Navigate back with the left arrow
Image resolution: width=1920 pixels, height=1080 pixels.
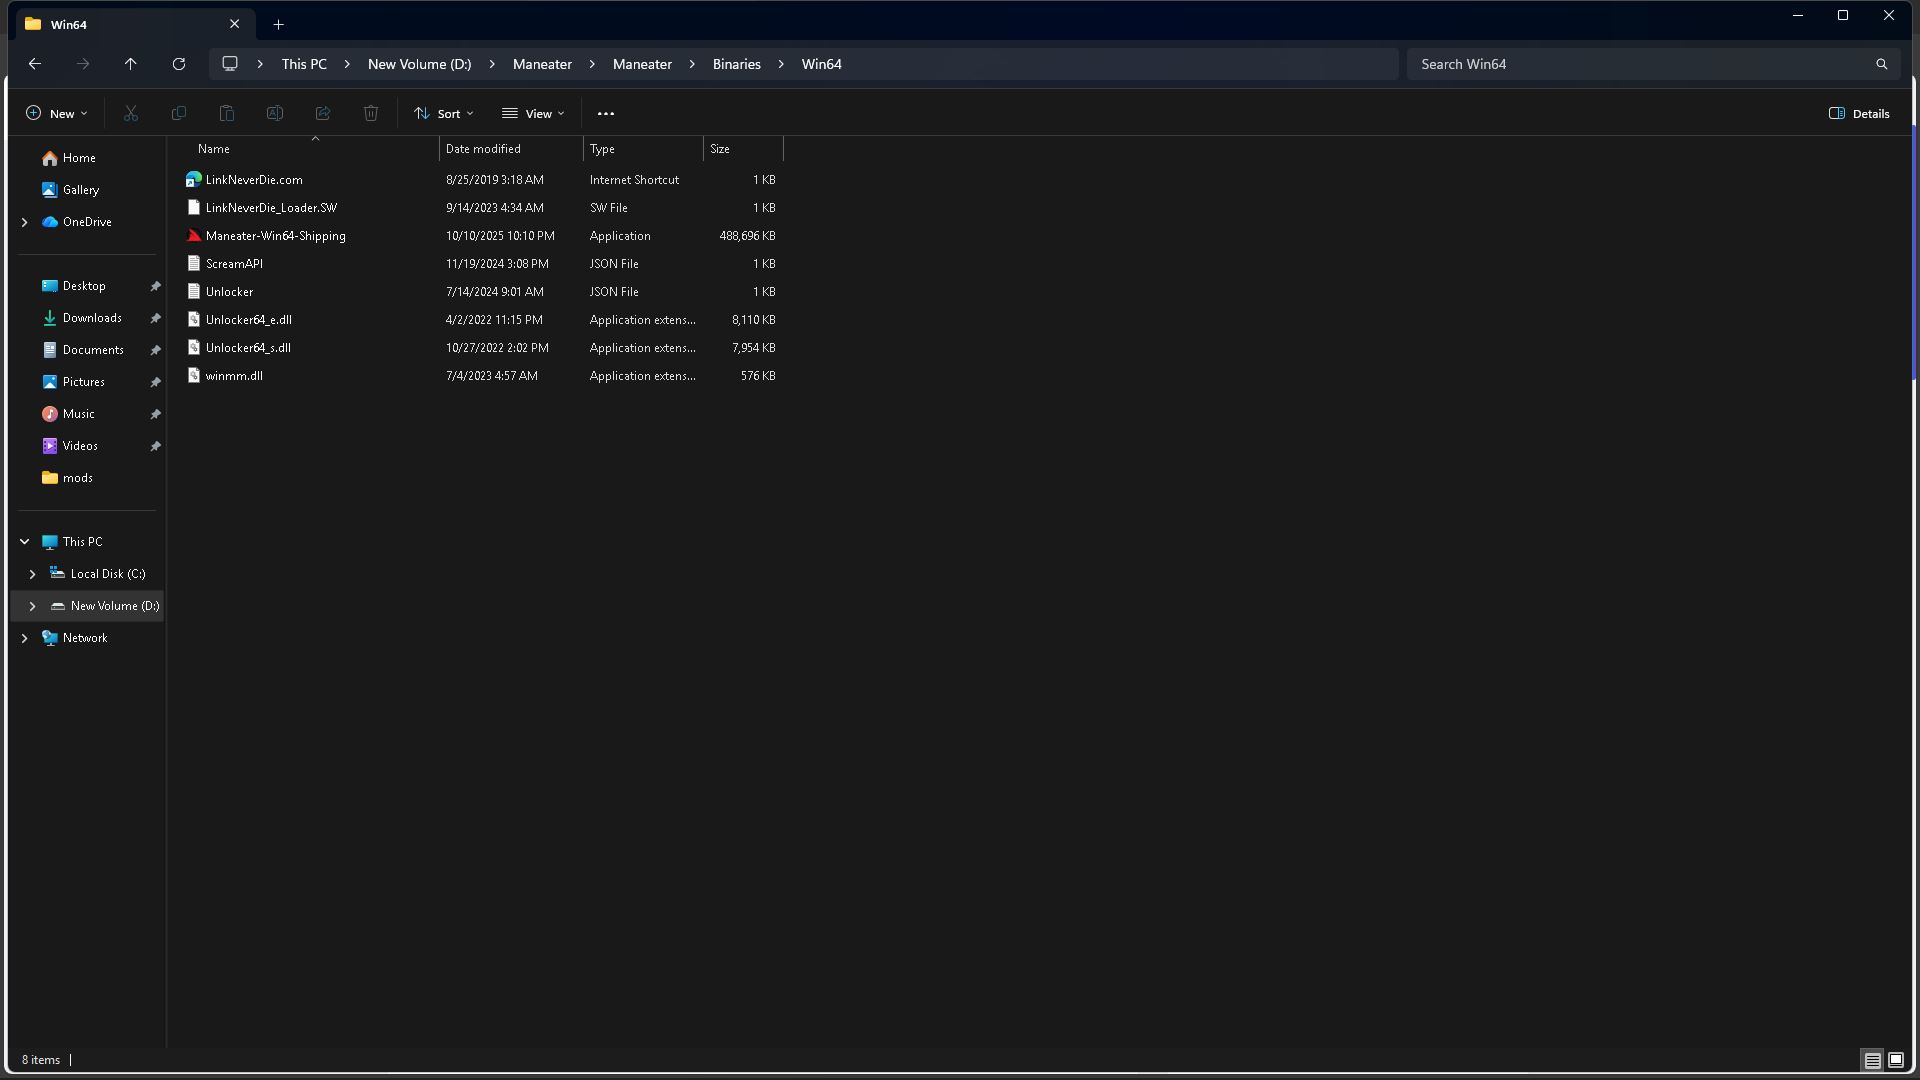(x=35, y=64)
